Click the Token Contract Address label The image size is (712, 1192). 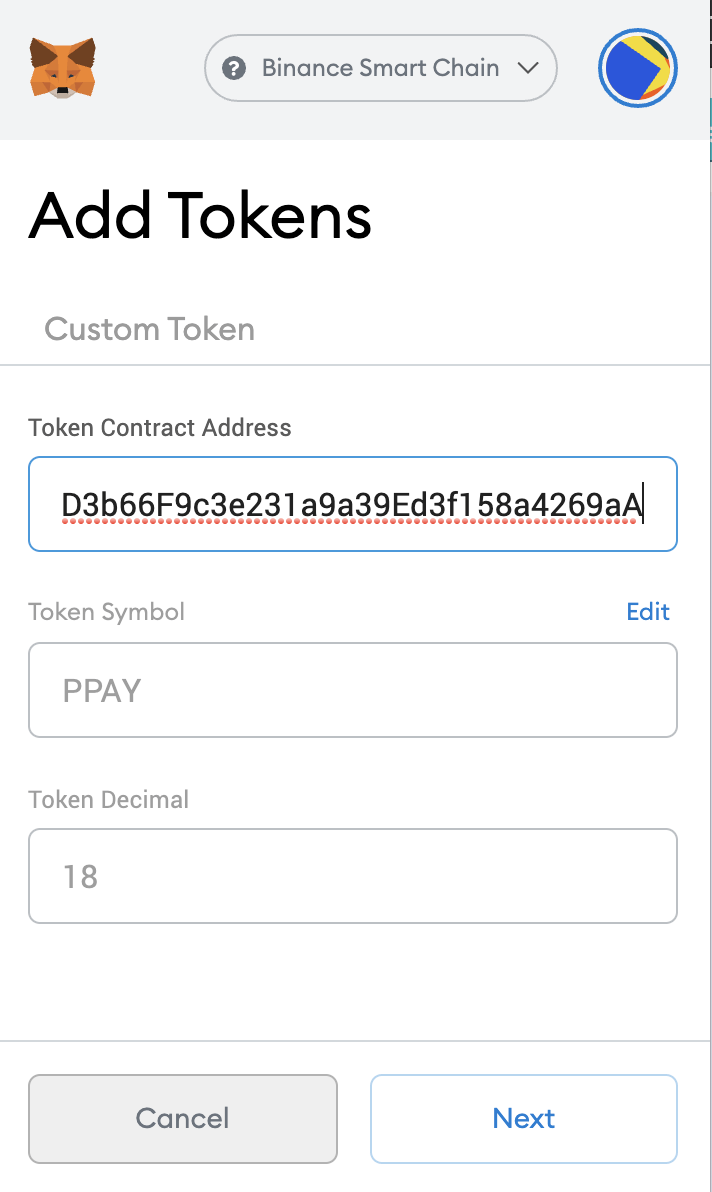[x=159, y=428]
